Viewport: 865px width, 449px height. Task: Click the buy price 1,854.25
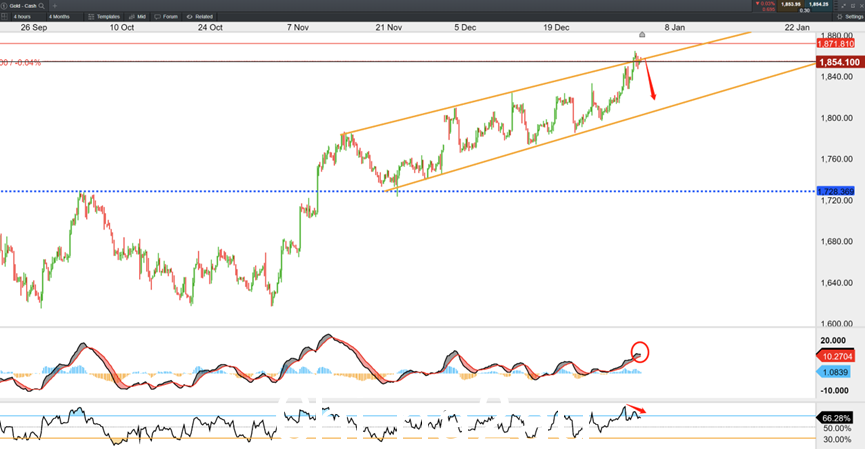tap(819, 4)
